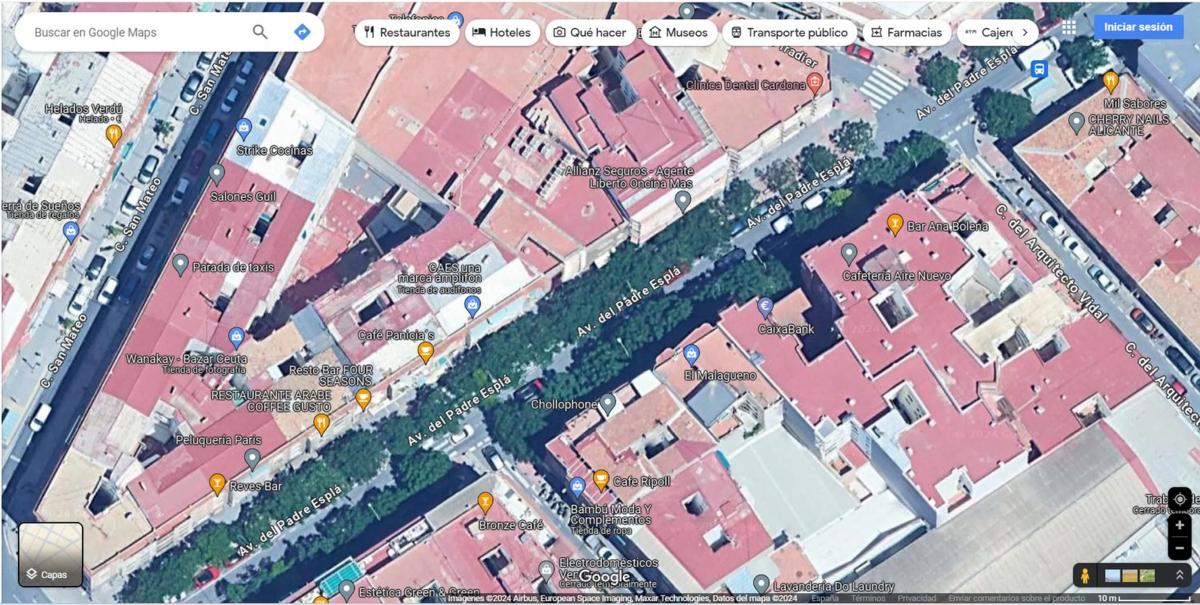Click the Clínica Dental Cardona pin
The width and height of the screenshot is (1200, 605).
point(815,83)
